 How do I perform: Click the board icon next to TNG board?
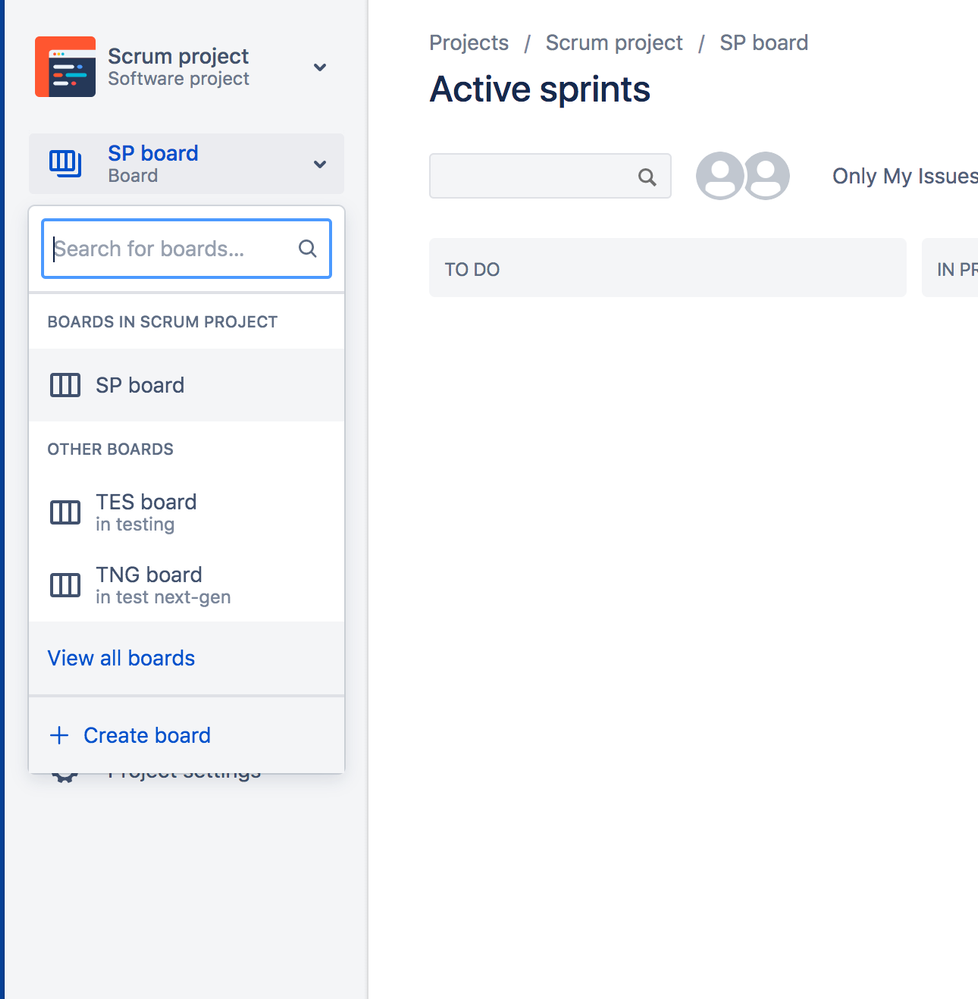click(x=64, y=585)
